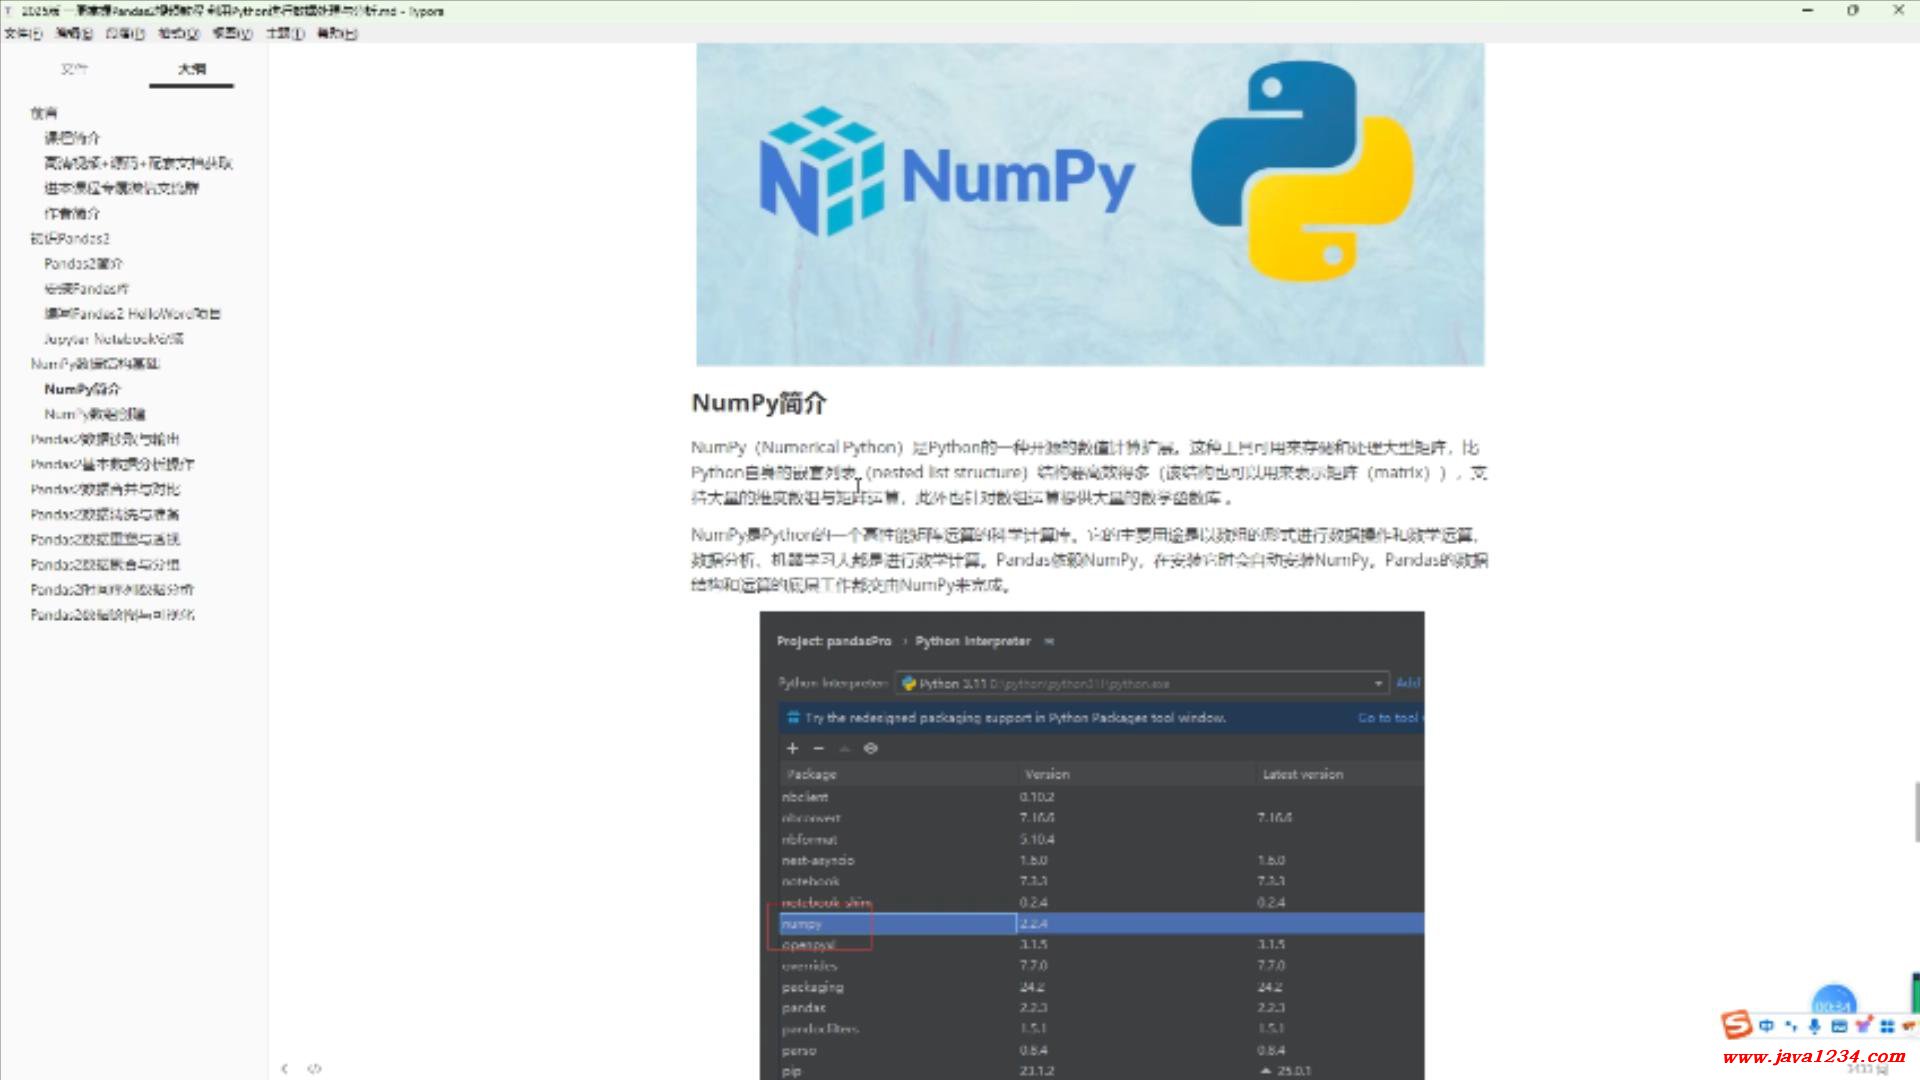Open the 编辑(E) menu
This screenshot has height=1080, width=1920.
click(x=74, y=33)
